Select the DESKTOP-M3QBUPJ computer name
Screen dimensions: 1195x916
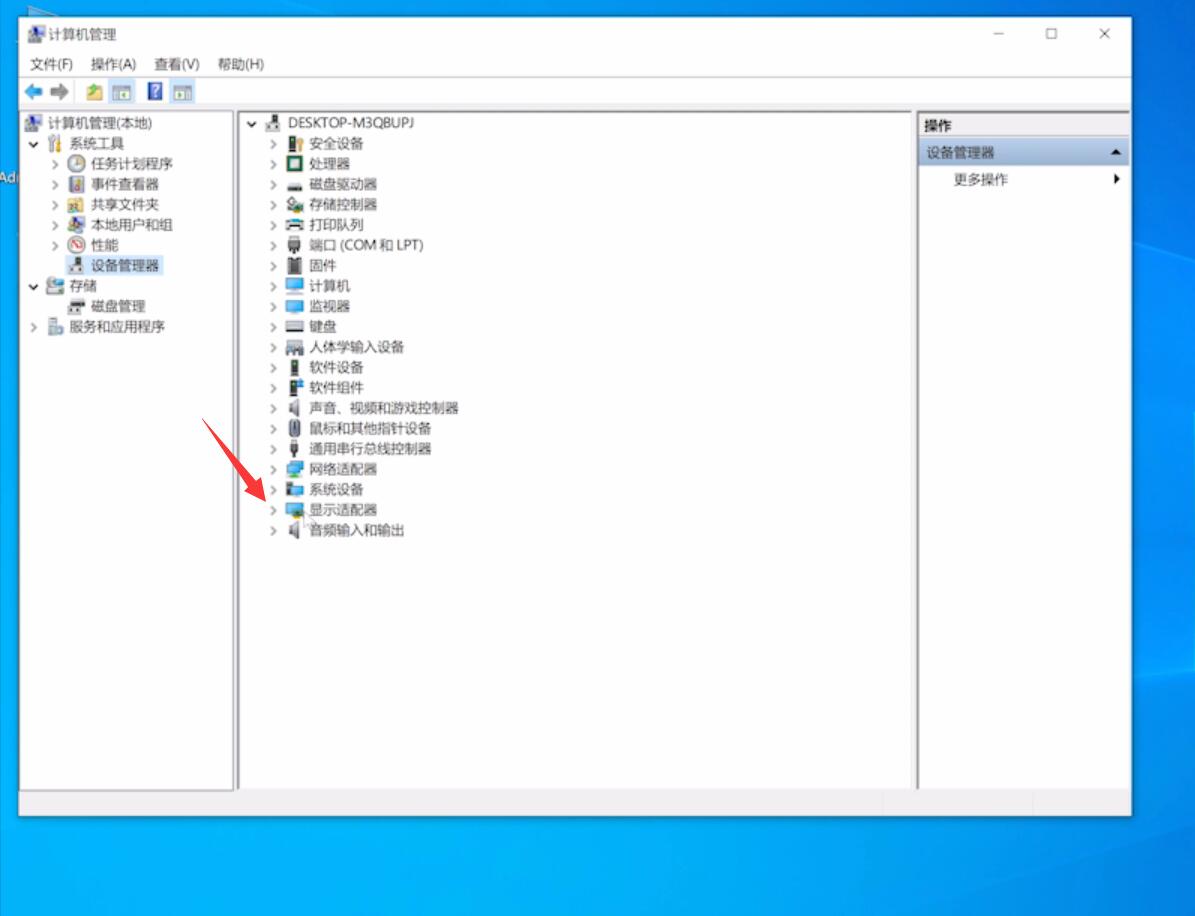click(351, 123)
